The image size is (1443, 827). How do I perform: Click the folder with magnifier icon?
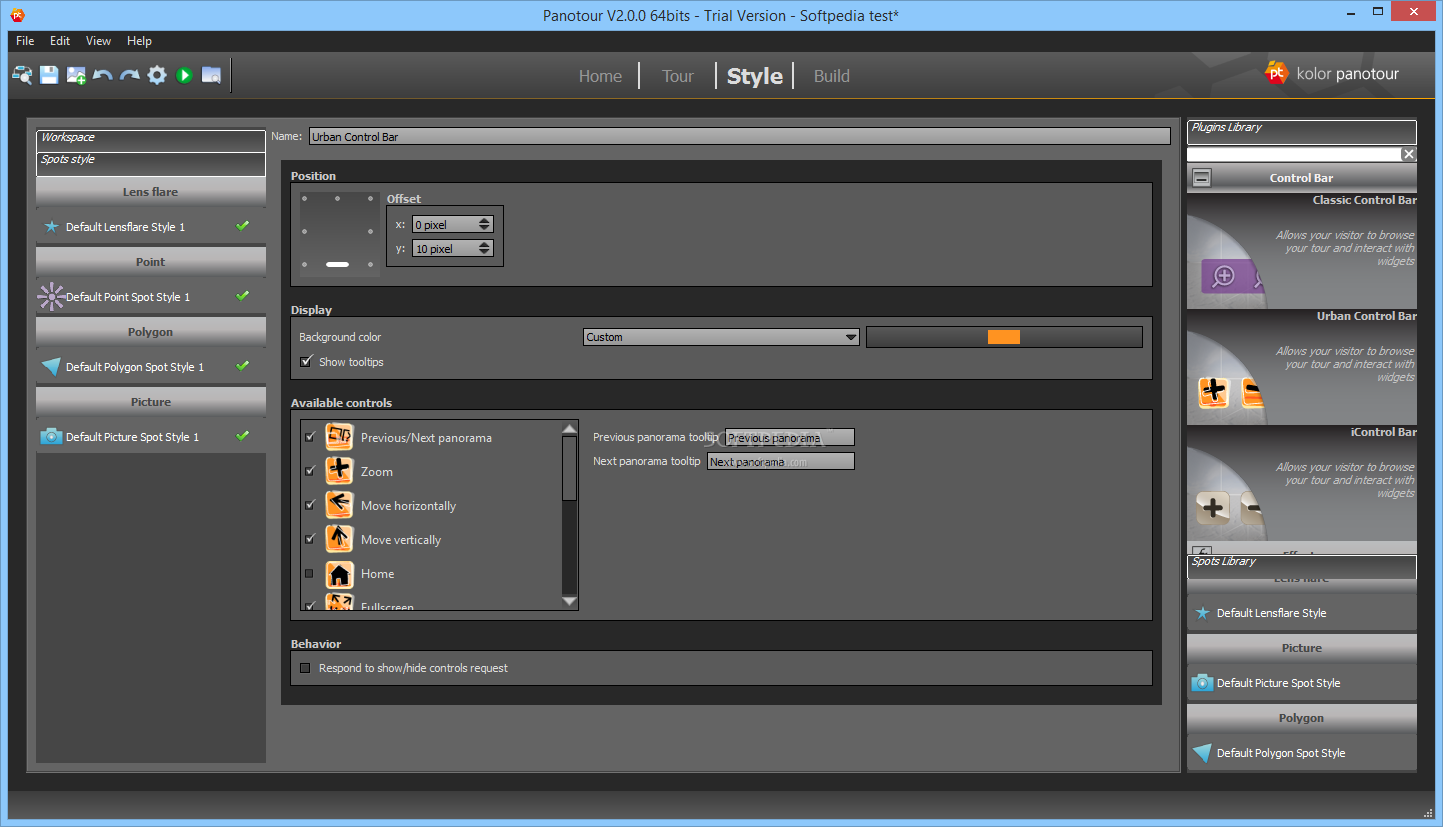pos(211,75)
